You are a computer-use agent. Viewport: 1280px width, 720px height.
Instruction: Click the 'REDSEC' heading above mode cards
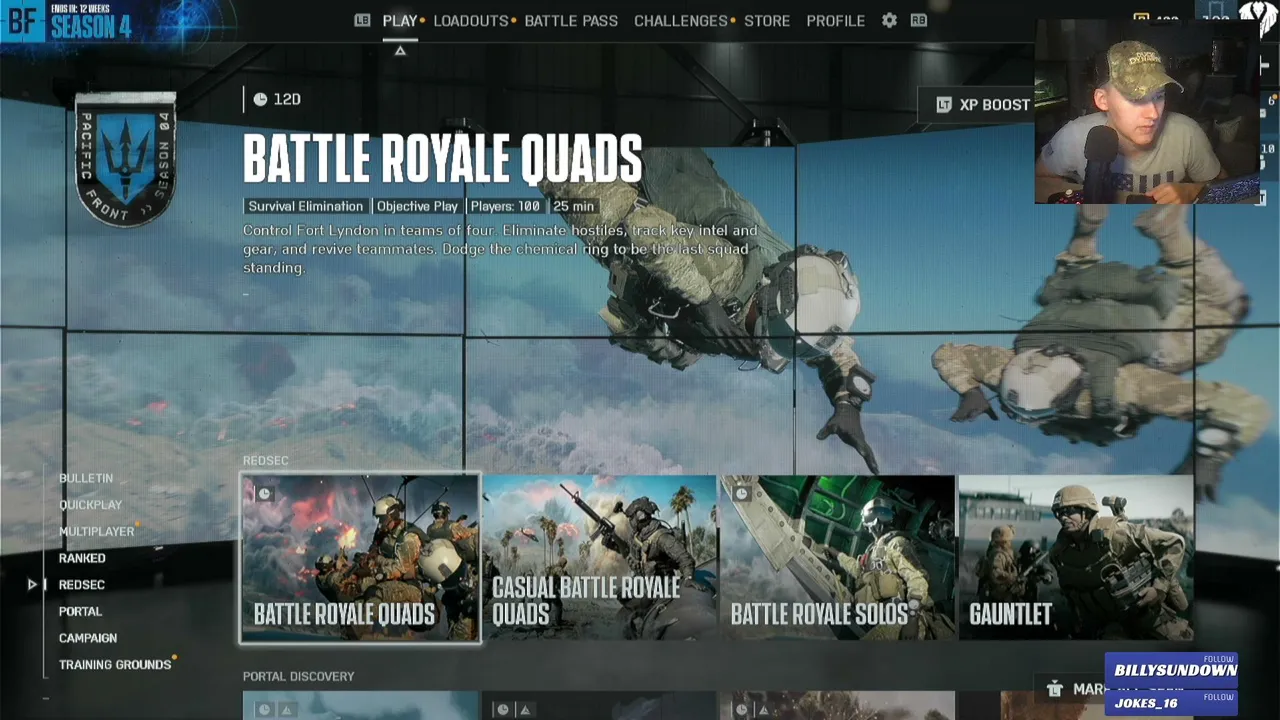(x=265, y=461)
